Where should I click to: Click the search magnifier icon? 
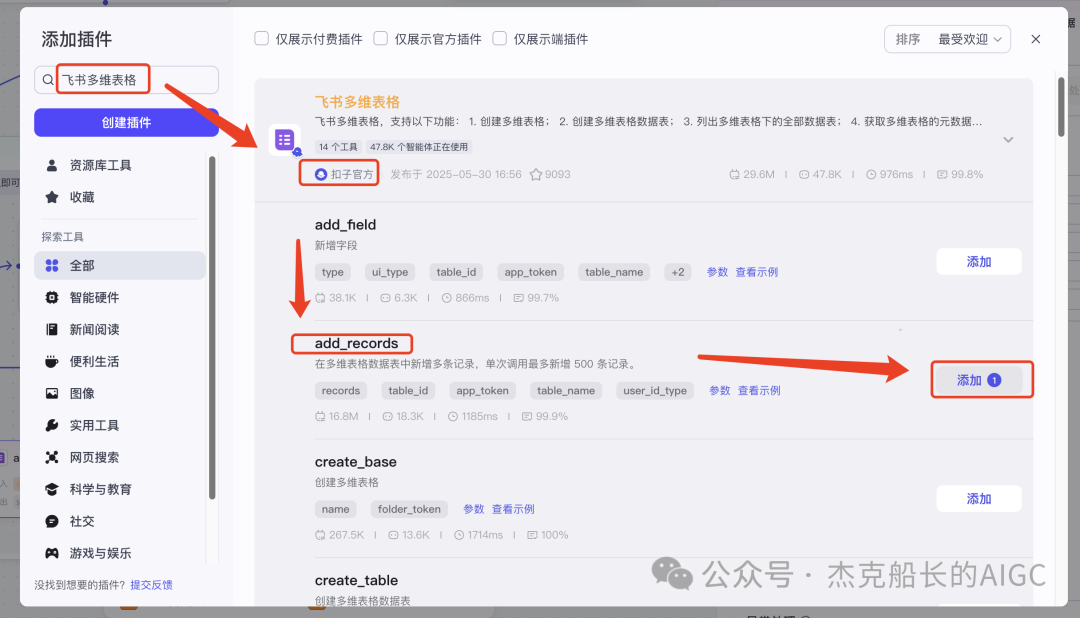[x=48, y=80]
